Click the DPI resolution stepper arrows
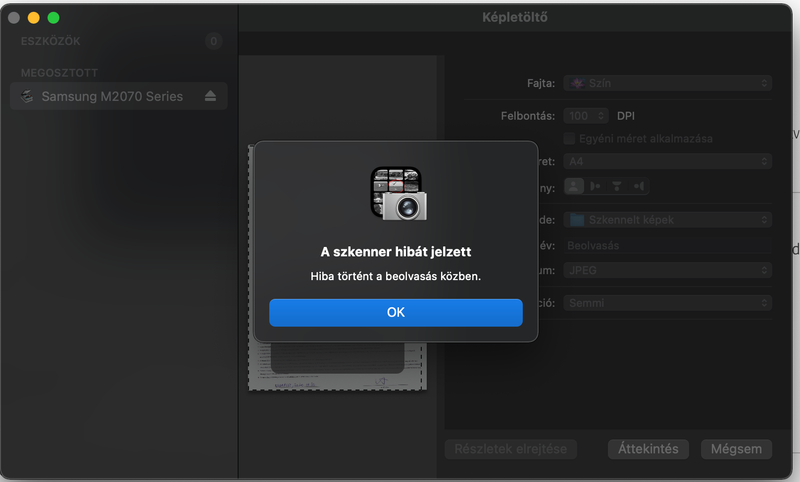Screen dimensions: 800x482 (602, 116)
